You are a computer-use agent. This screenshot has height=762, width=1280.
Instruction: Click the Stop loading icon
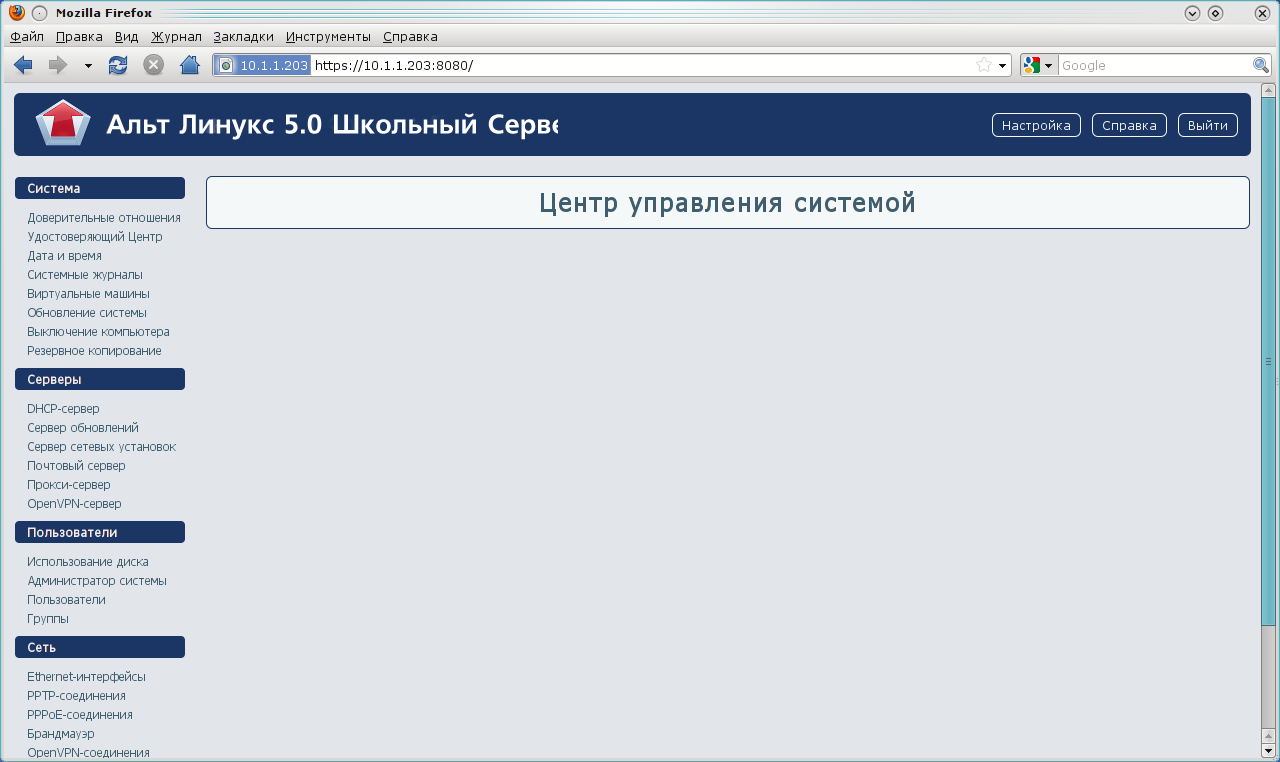pos(153,65)
